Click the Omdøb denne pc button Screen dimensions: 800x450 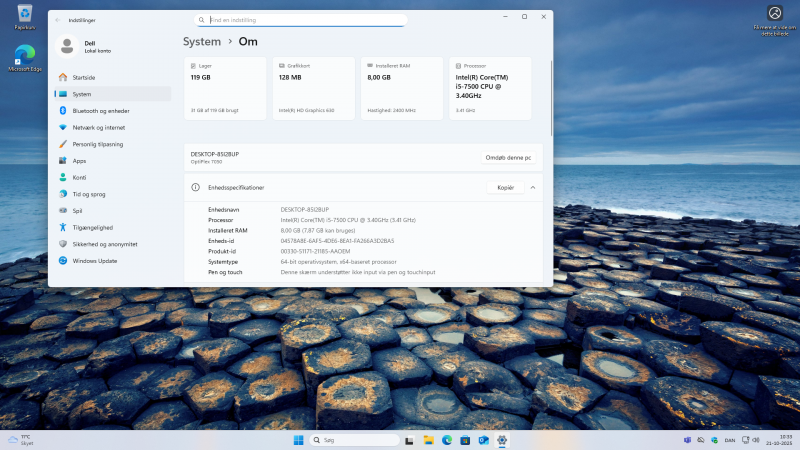[508, 157]
